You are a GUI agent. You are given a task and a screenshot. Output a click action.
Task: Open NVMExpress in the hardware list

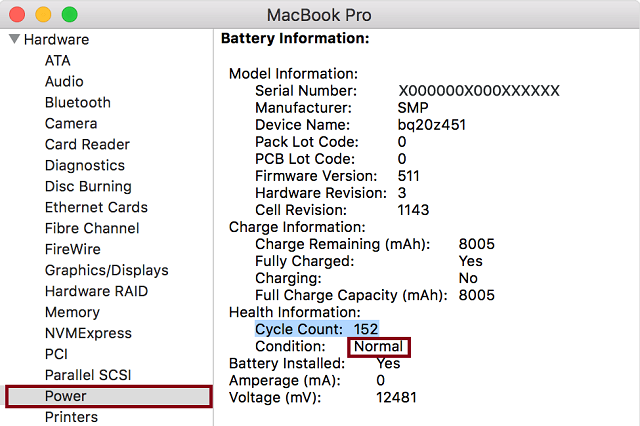tap(88, 333)
